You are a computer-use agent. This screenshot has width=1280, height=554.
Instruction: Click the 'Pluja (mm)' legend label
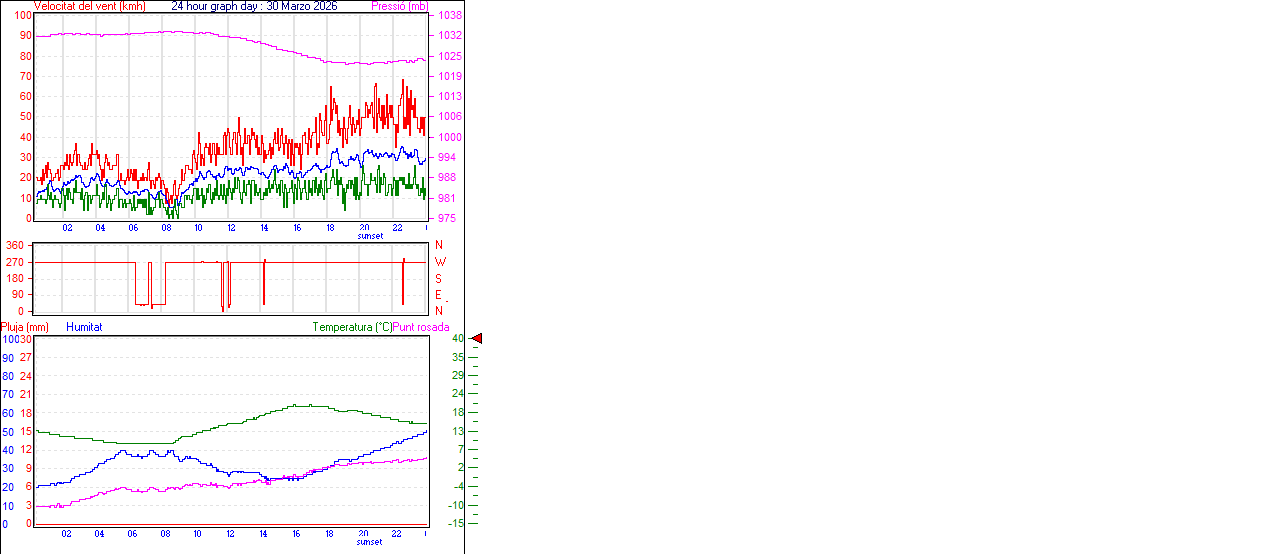tap(25, 327)
